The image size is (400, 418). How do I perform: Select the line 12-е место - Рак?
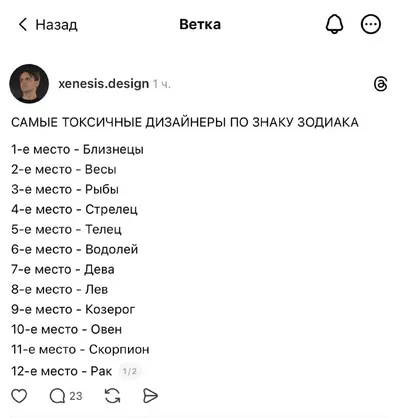click(61, 371)
